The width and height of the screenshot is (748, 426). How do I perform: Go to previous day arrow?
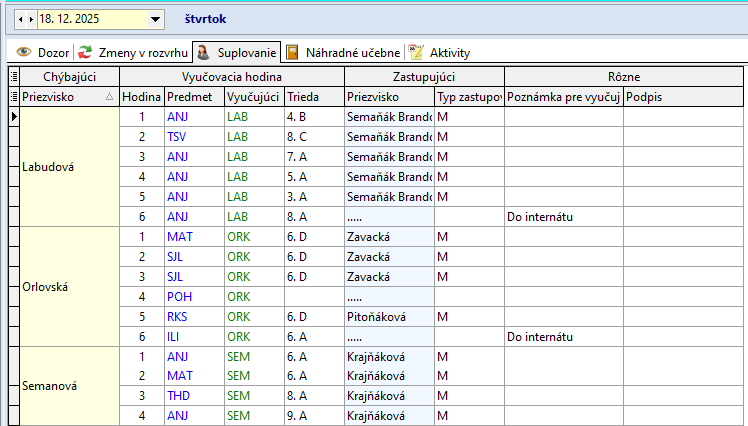click(20, 19)
